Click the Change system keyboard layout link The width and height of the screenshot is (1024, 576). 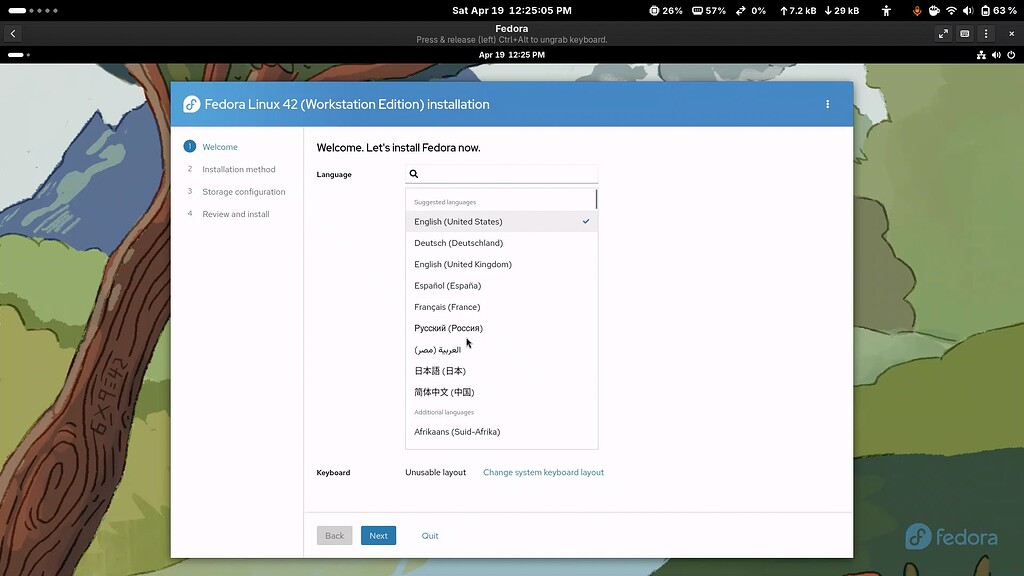click(543, 472)
